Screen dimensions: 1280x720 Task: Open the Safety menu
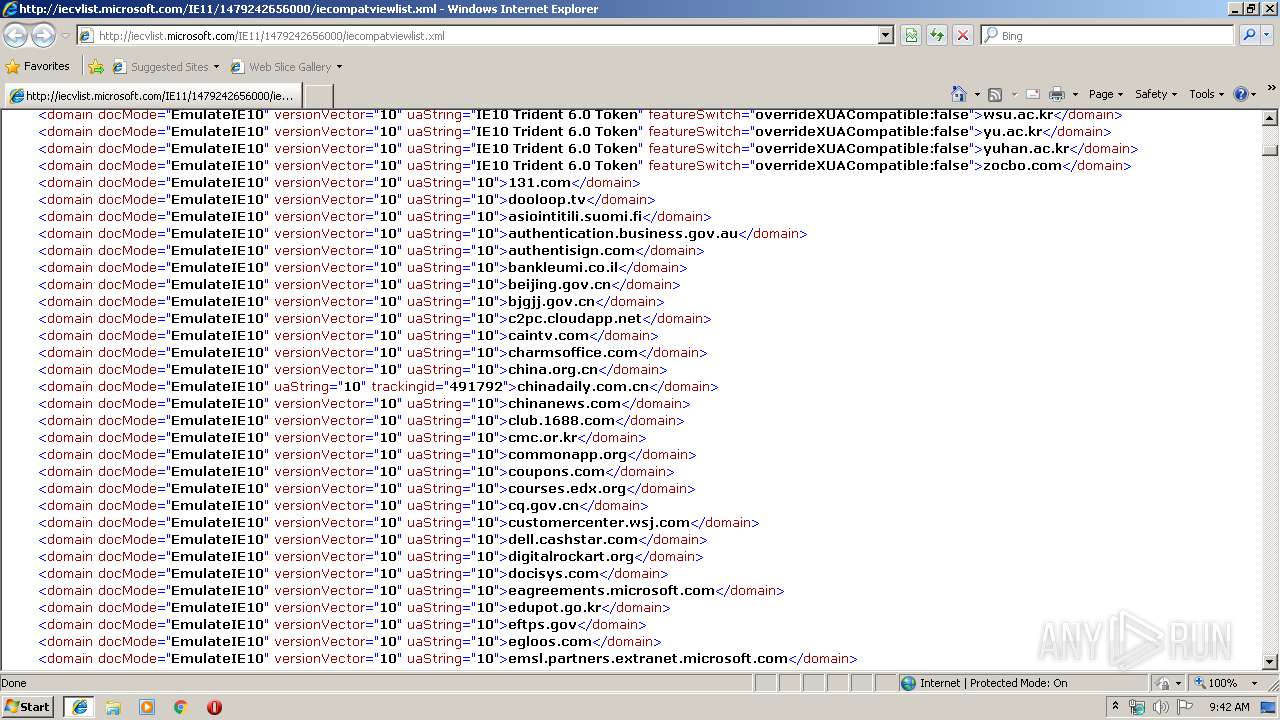pos(1157,94)
